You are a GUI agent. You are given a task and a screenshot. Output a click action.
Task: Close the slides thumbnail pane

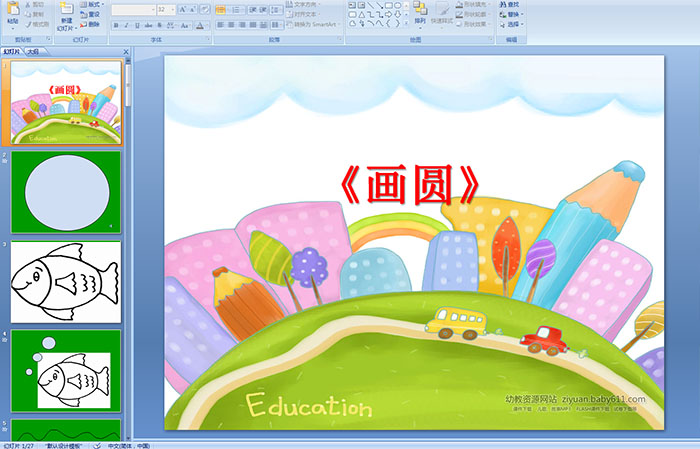click(126, 52)
